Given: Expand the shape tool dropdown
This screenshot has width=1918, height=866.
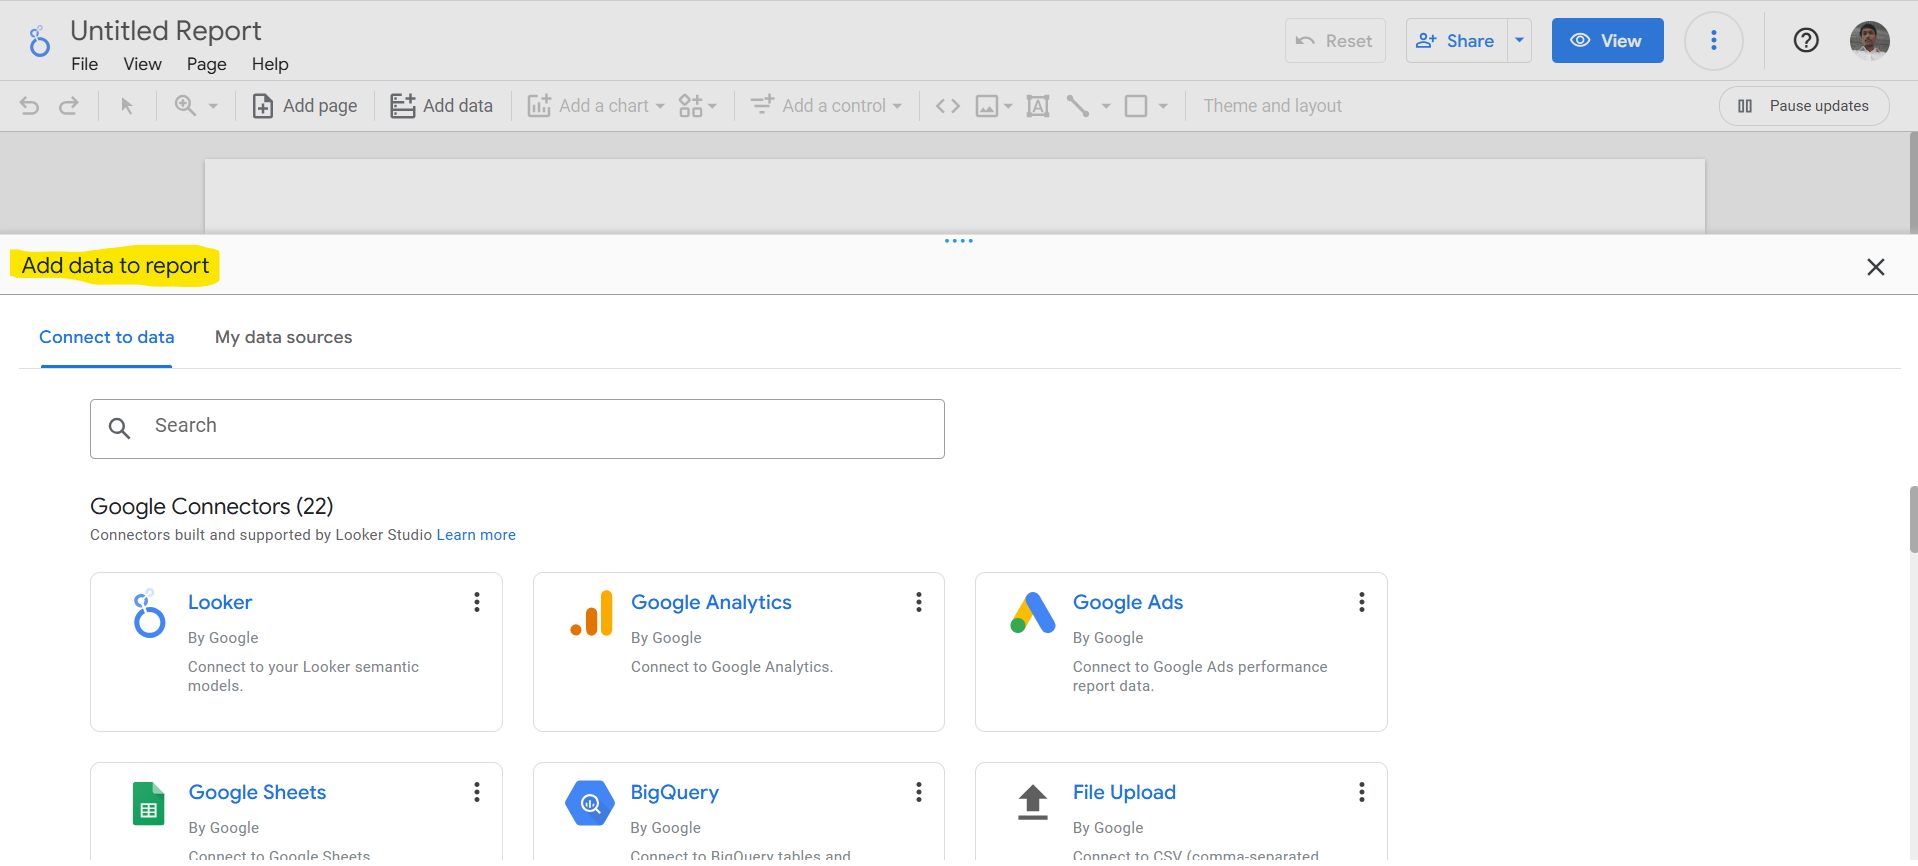Looking at the screenshot, I should pos(1163,106).
